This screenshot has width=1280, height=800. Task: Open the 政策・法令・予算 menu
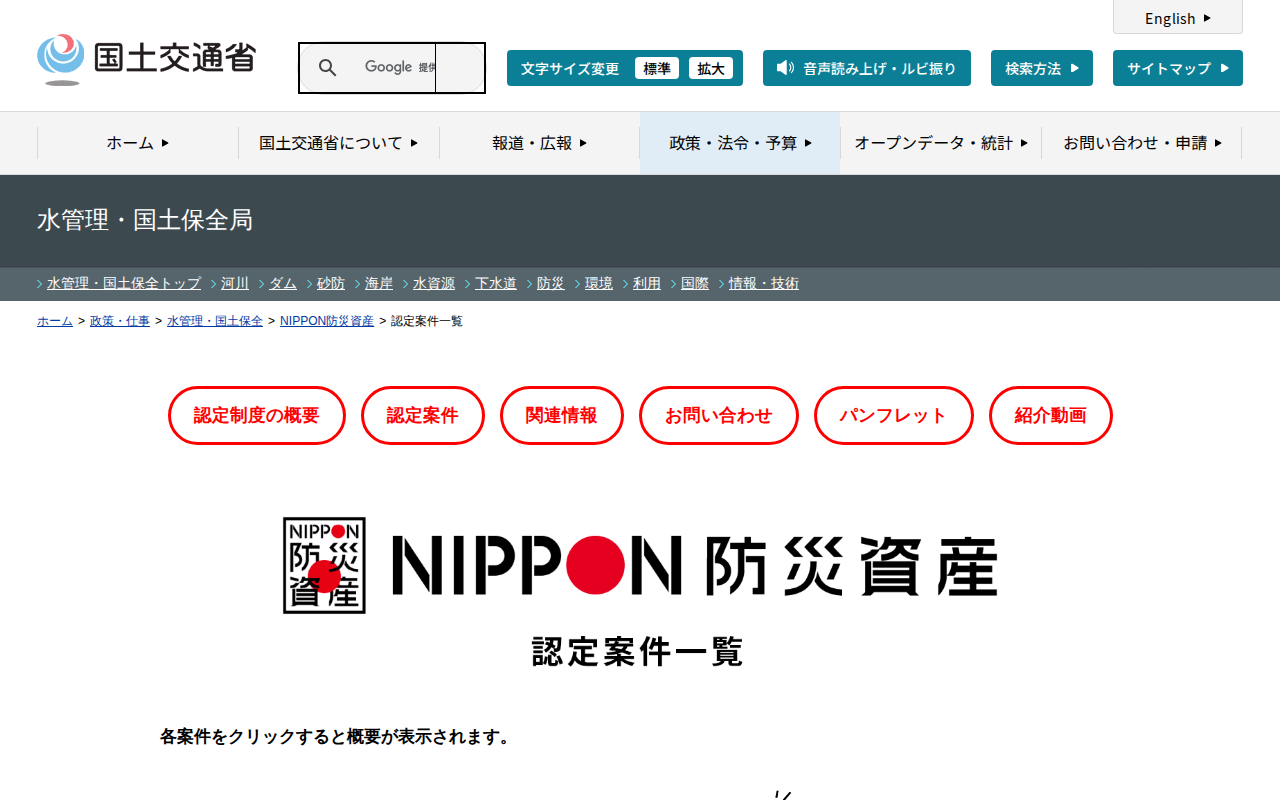pos(740,143)
